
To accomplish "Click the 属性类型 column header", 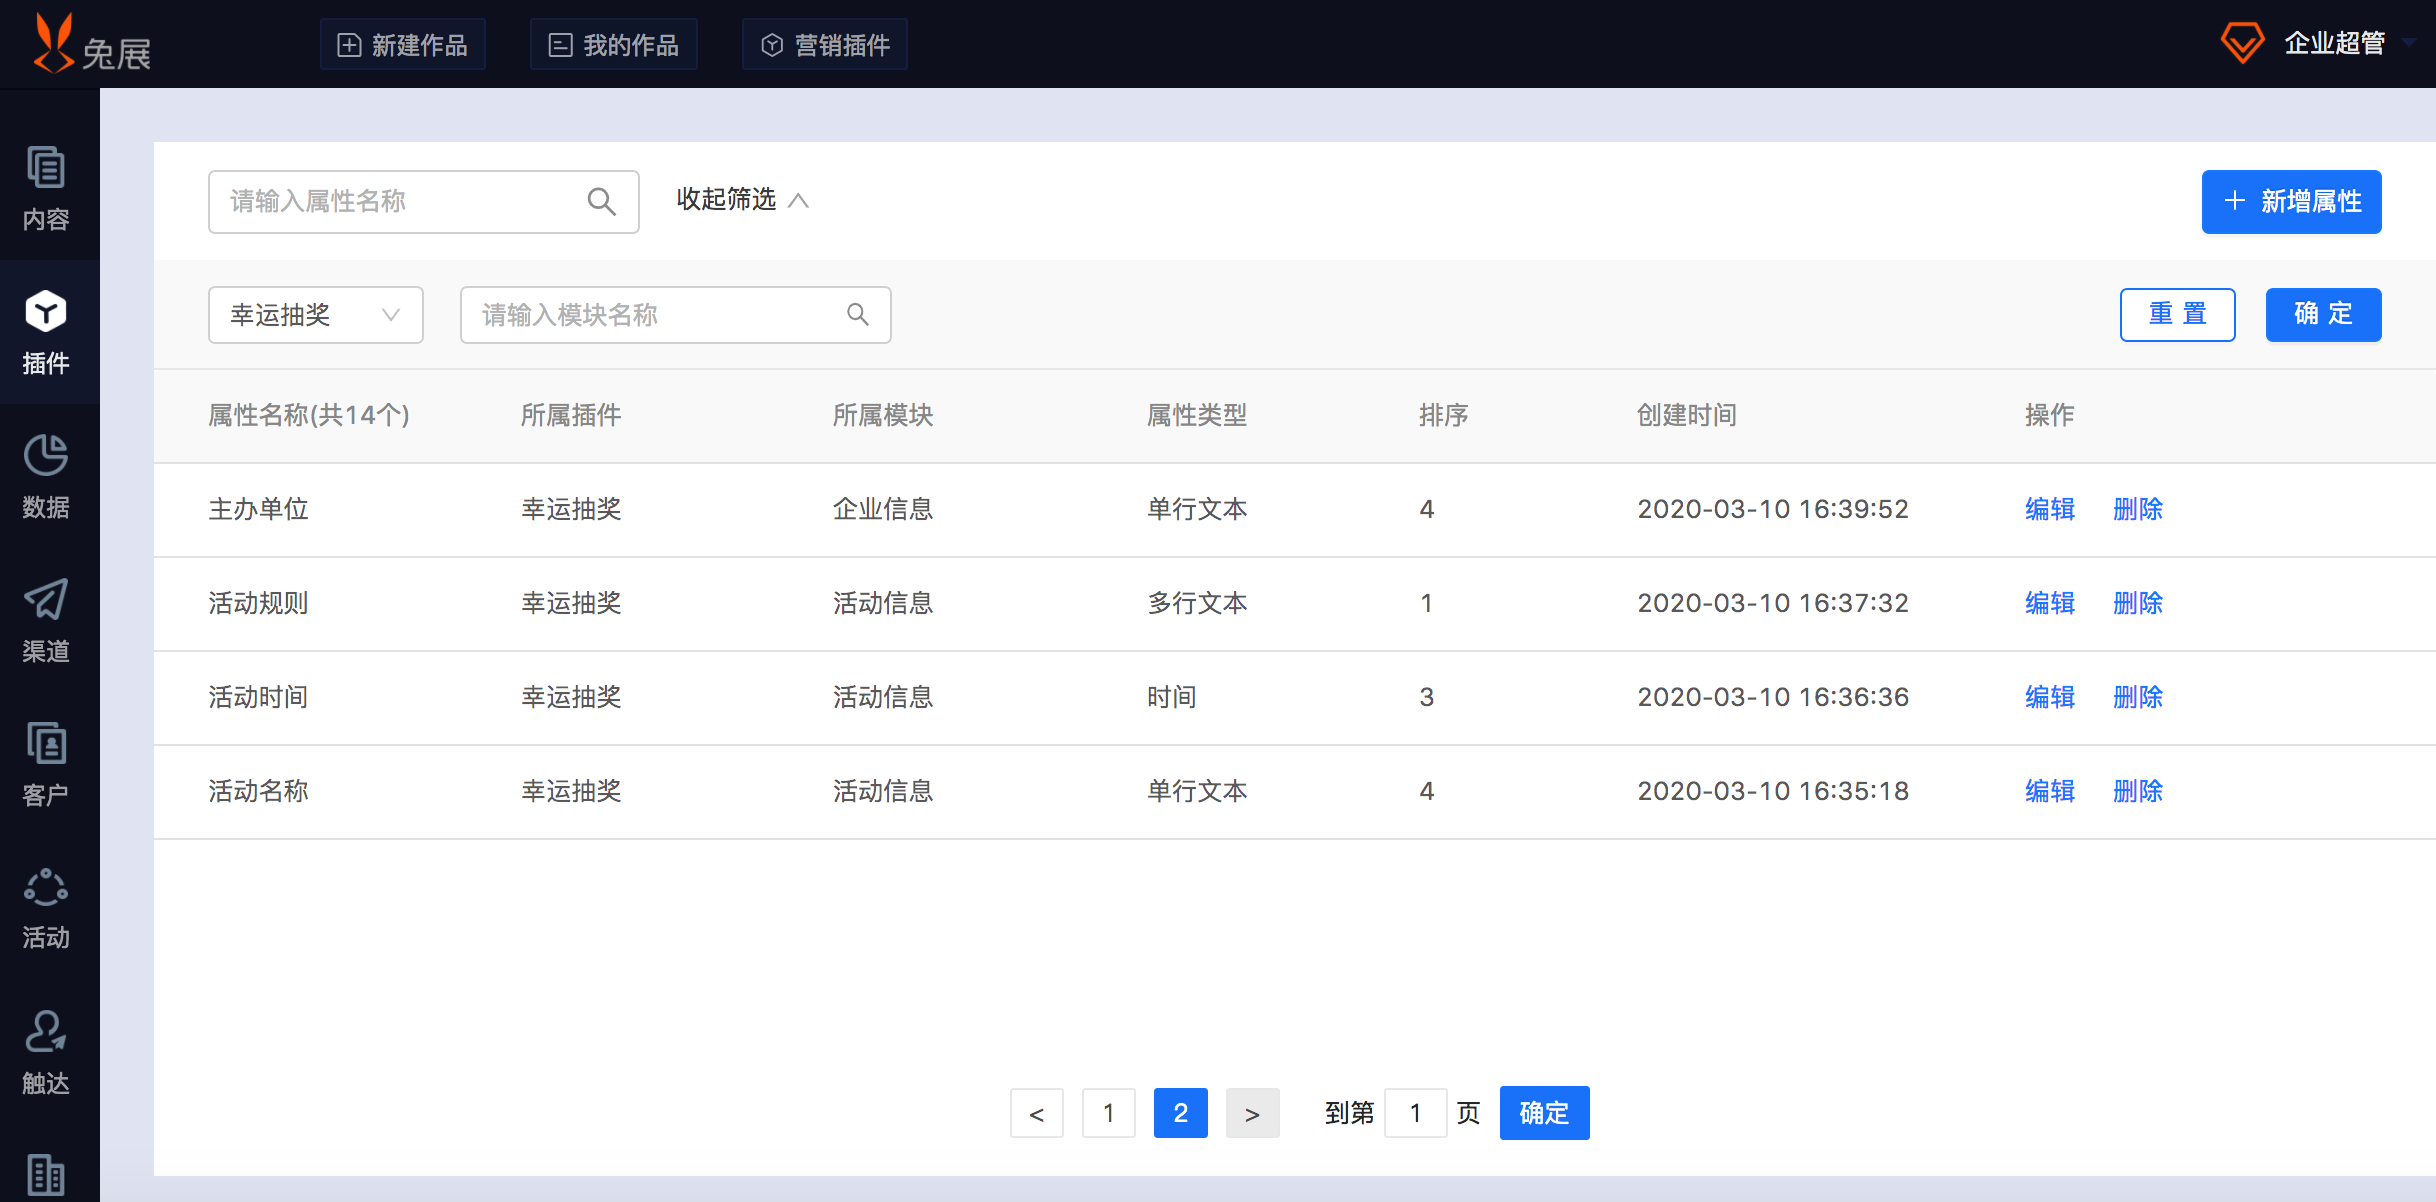I will click(x=1197, y=415).
